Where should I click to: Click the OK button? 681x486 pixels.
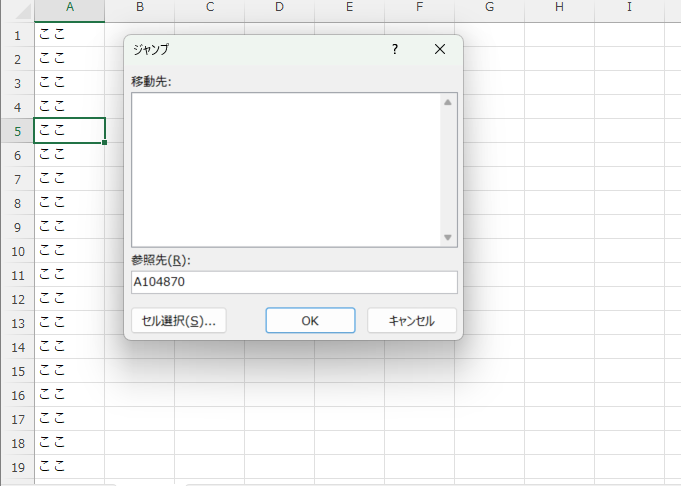coord(310,321)
